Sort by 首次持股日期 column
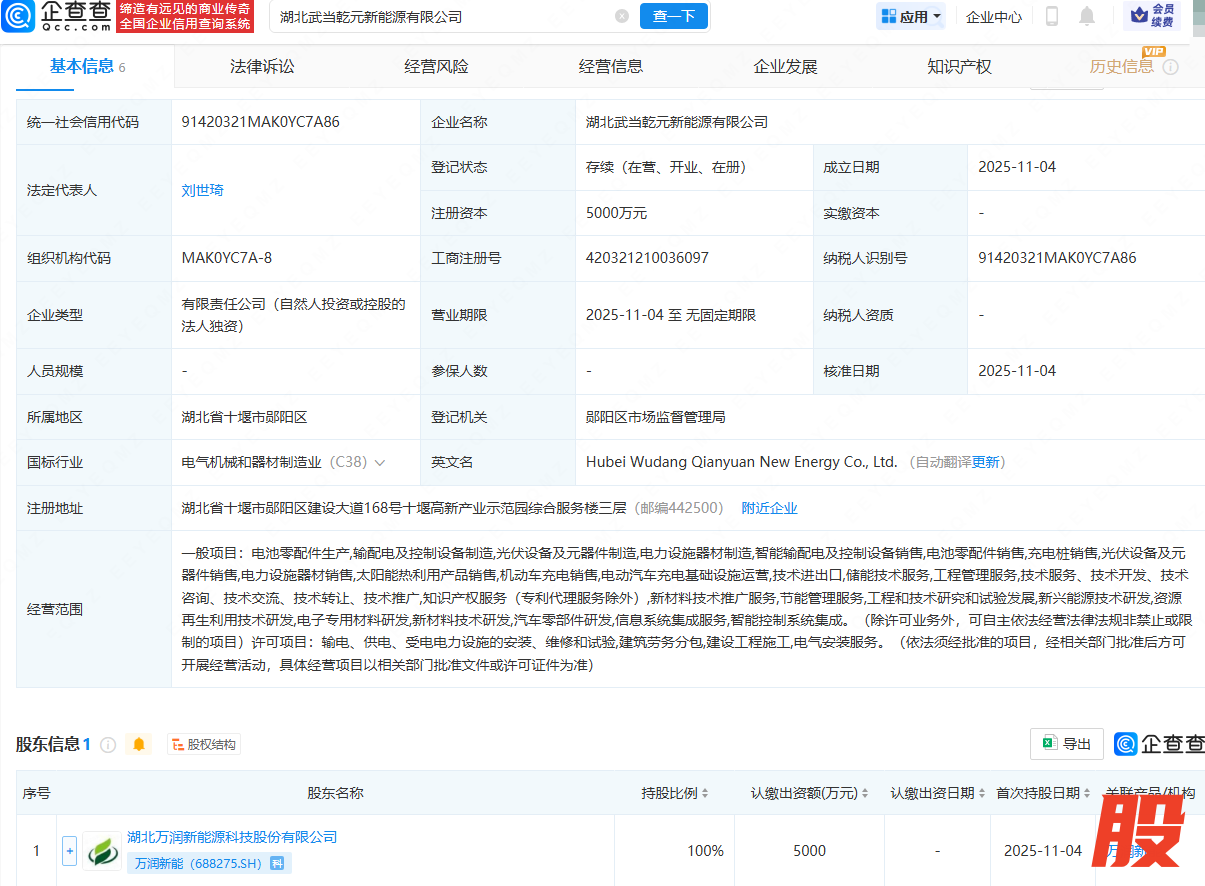 point(1086,793)
